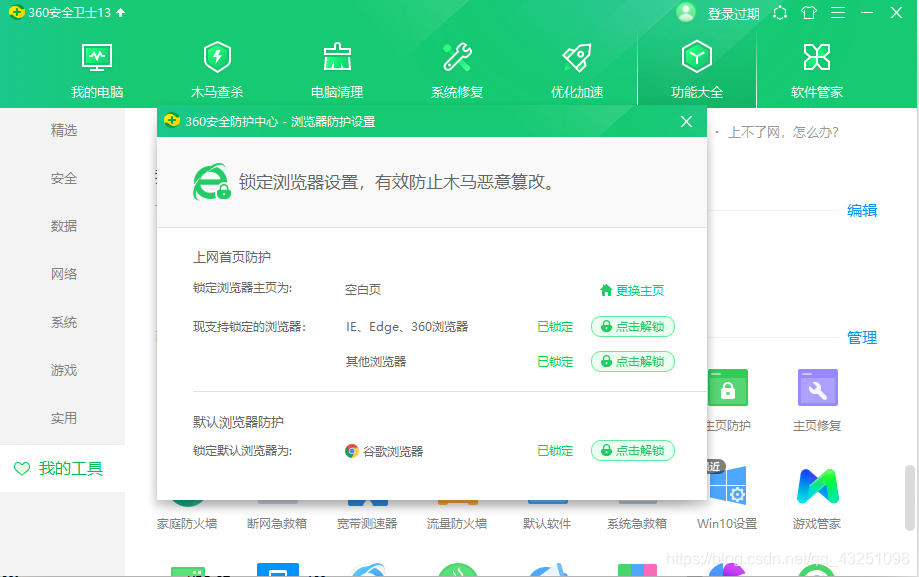Select 实用 in left sidebar
This screenshot has height=577, width=919.
tap(63, 418)
